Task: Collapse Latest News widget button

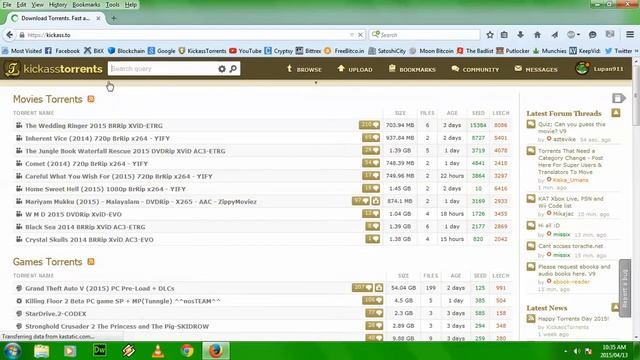Action: pos(616,307)
